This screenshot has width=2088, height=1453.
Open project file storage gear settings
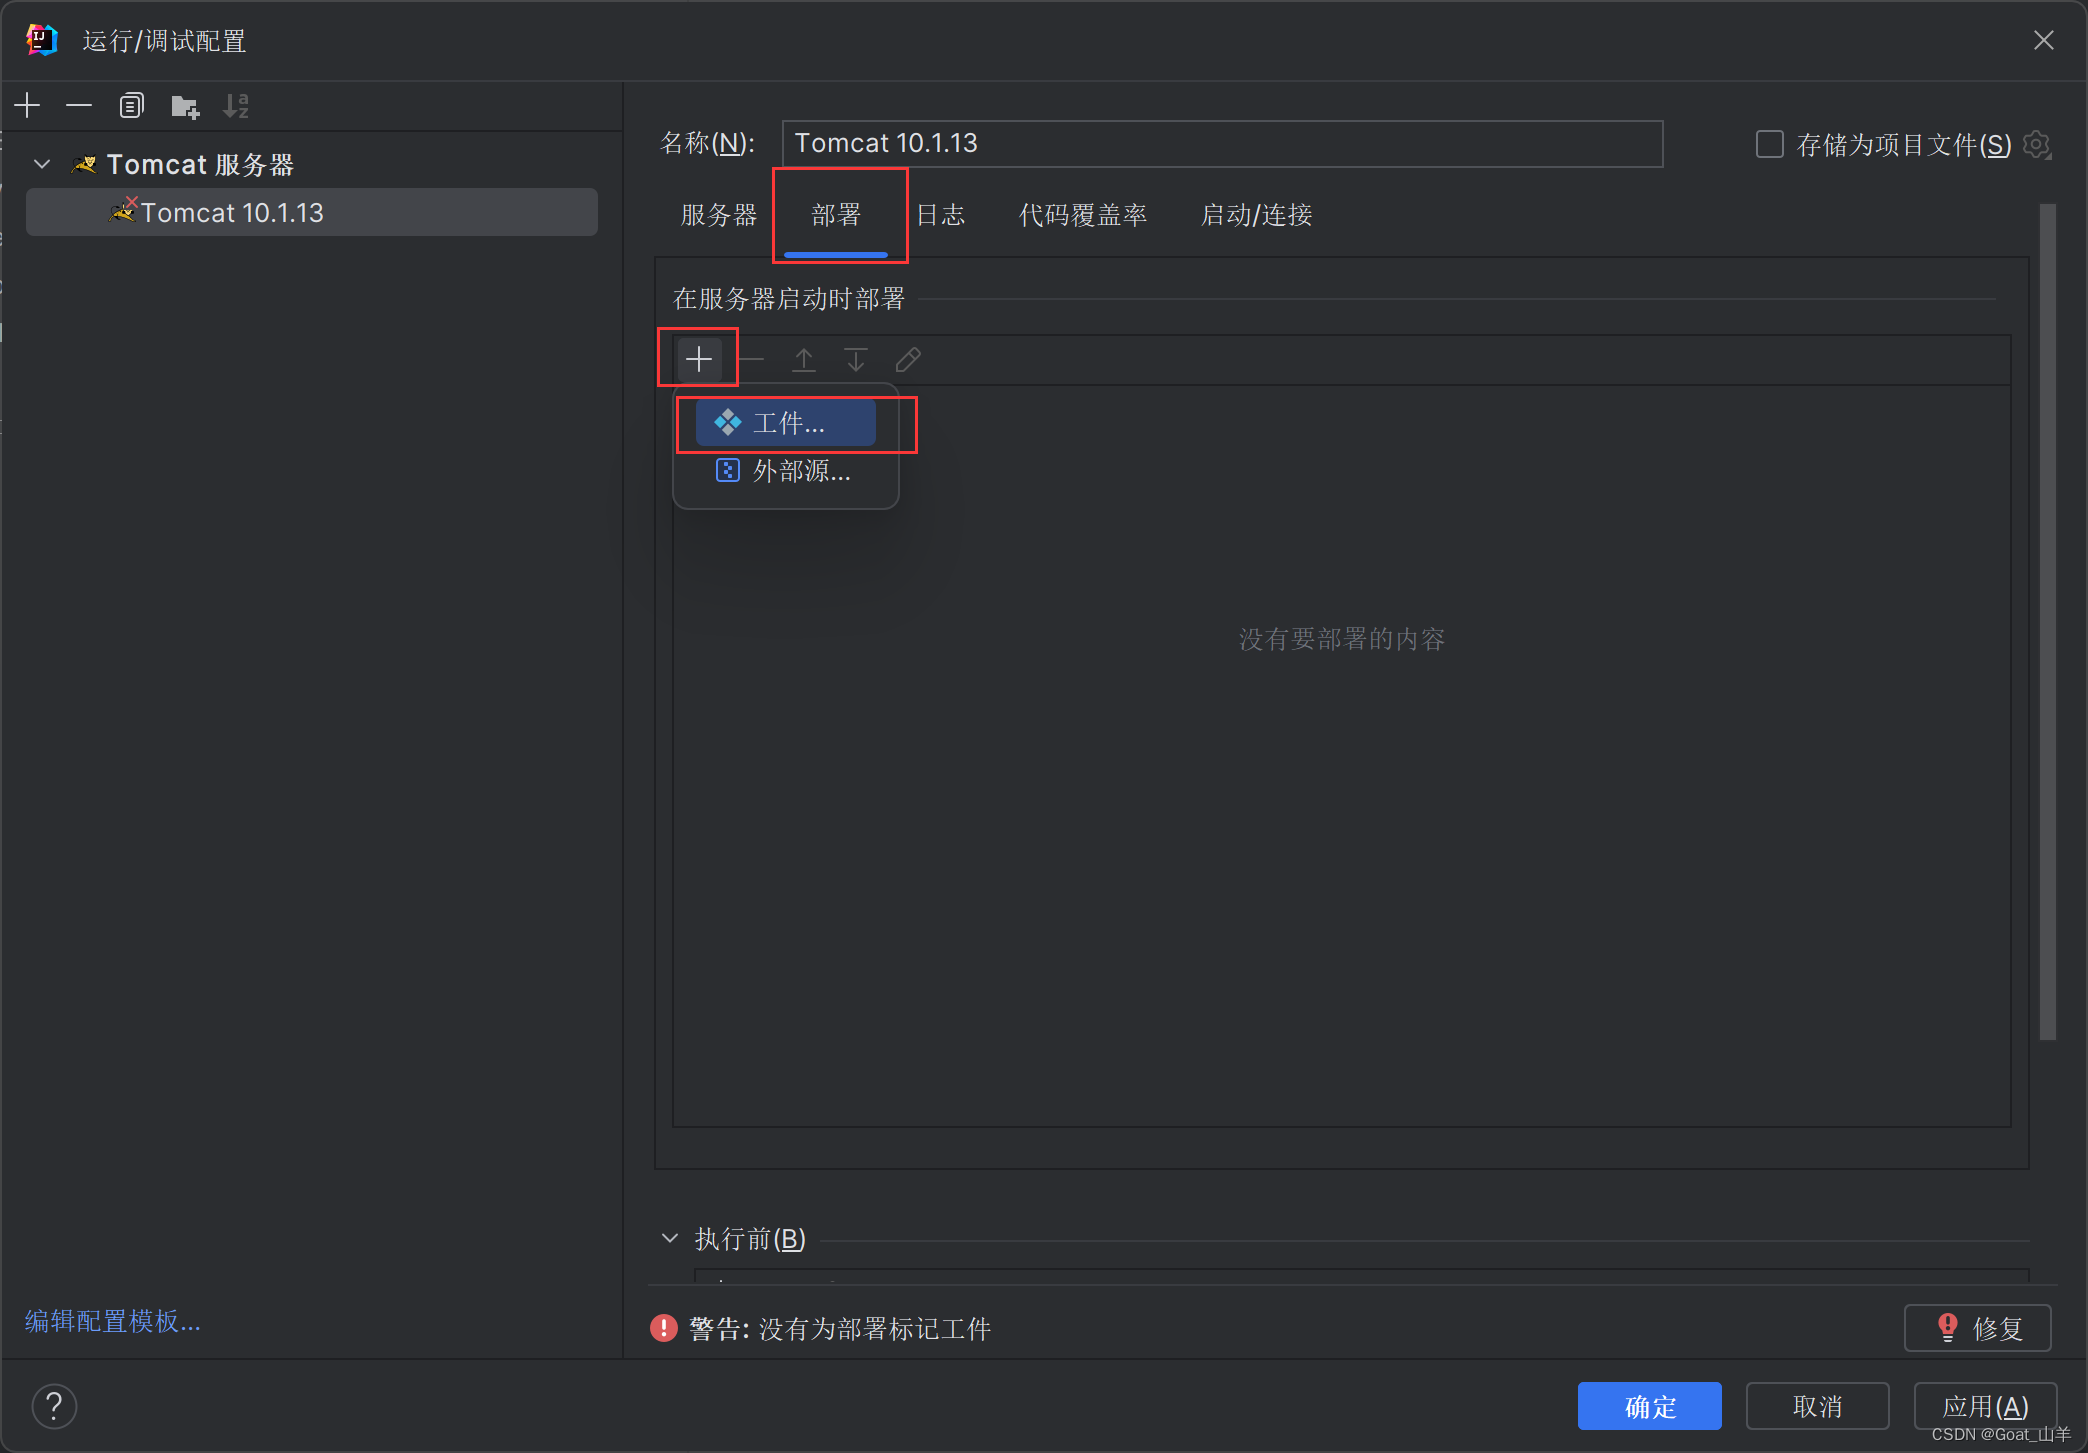click(2036, 144)
